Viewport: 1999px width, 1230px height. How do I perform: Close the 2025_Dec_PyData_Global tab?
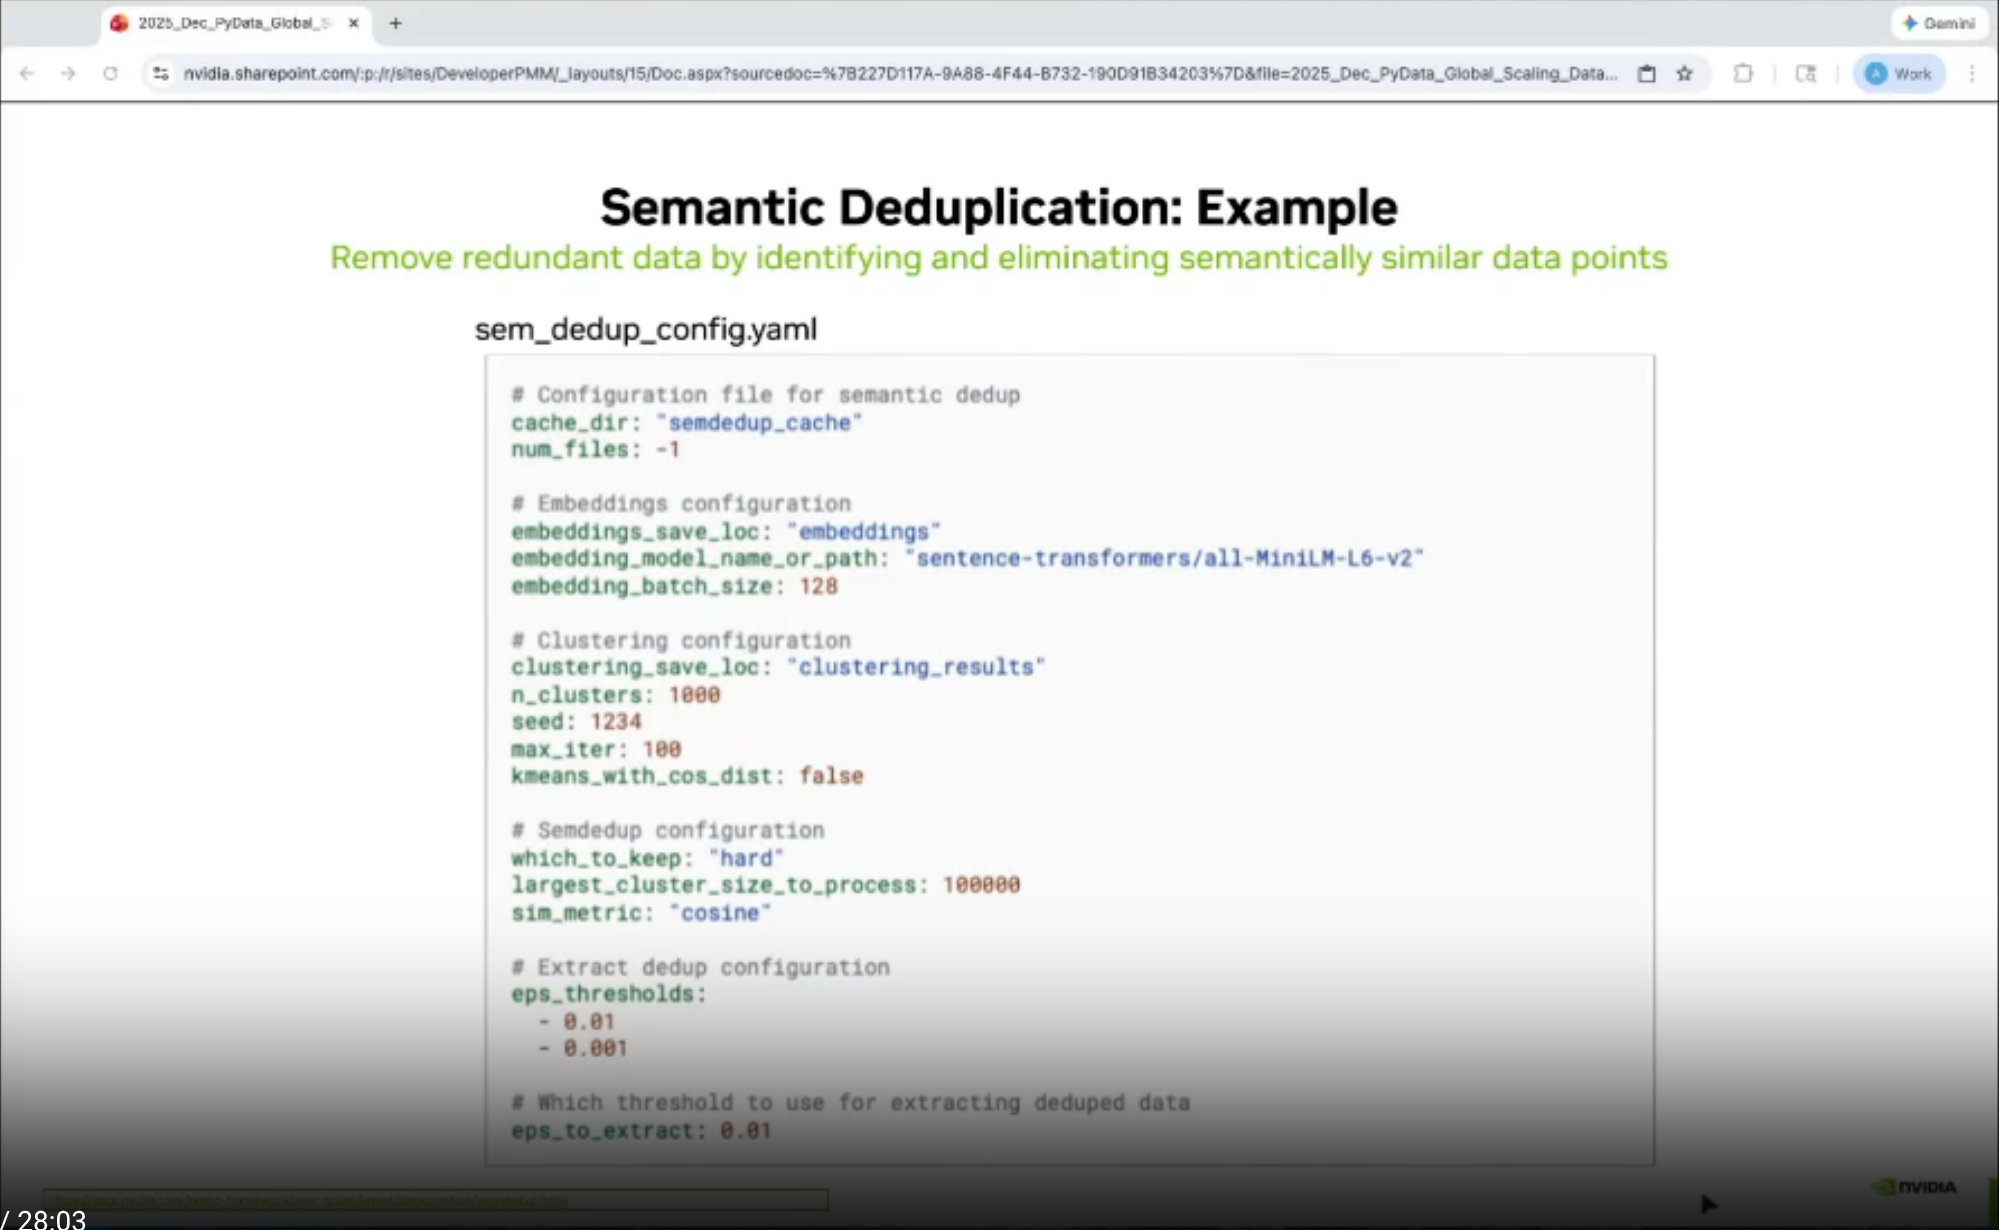point(353,22)
